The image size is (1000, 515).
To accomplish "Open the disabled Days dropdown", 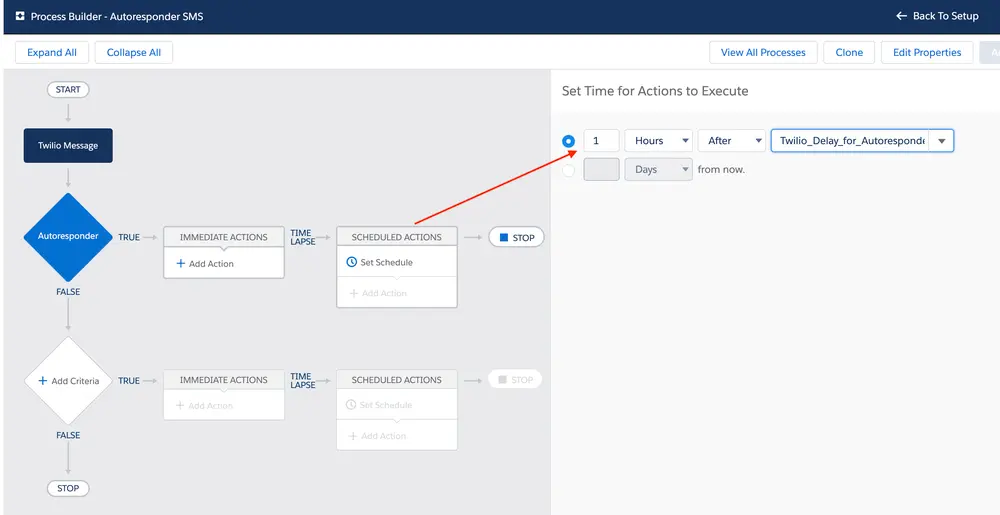I will [659, 170].
